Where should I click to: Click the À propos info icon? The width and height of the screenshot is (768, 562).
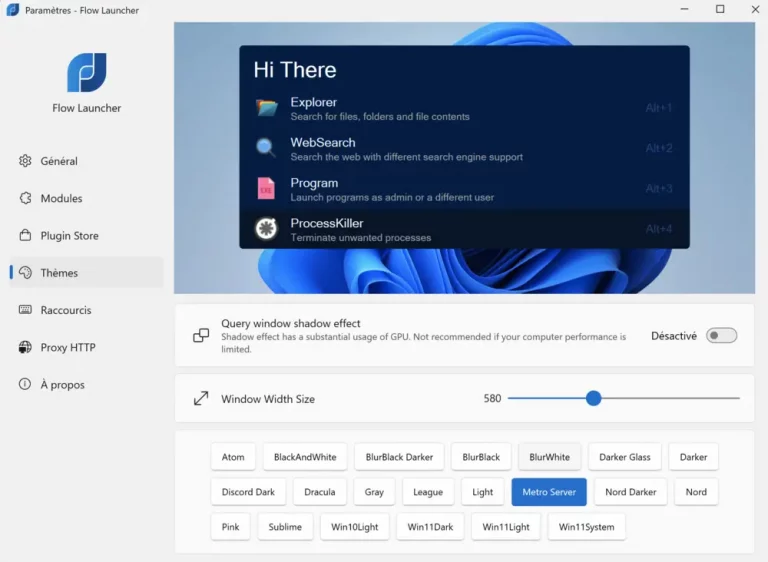coord(26,385)
